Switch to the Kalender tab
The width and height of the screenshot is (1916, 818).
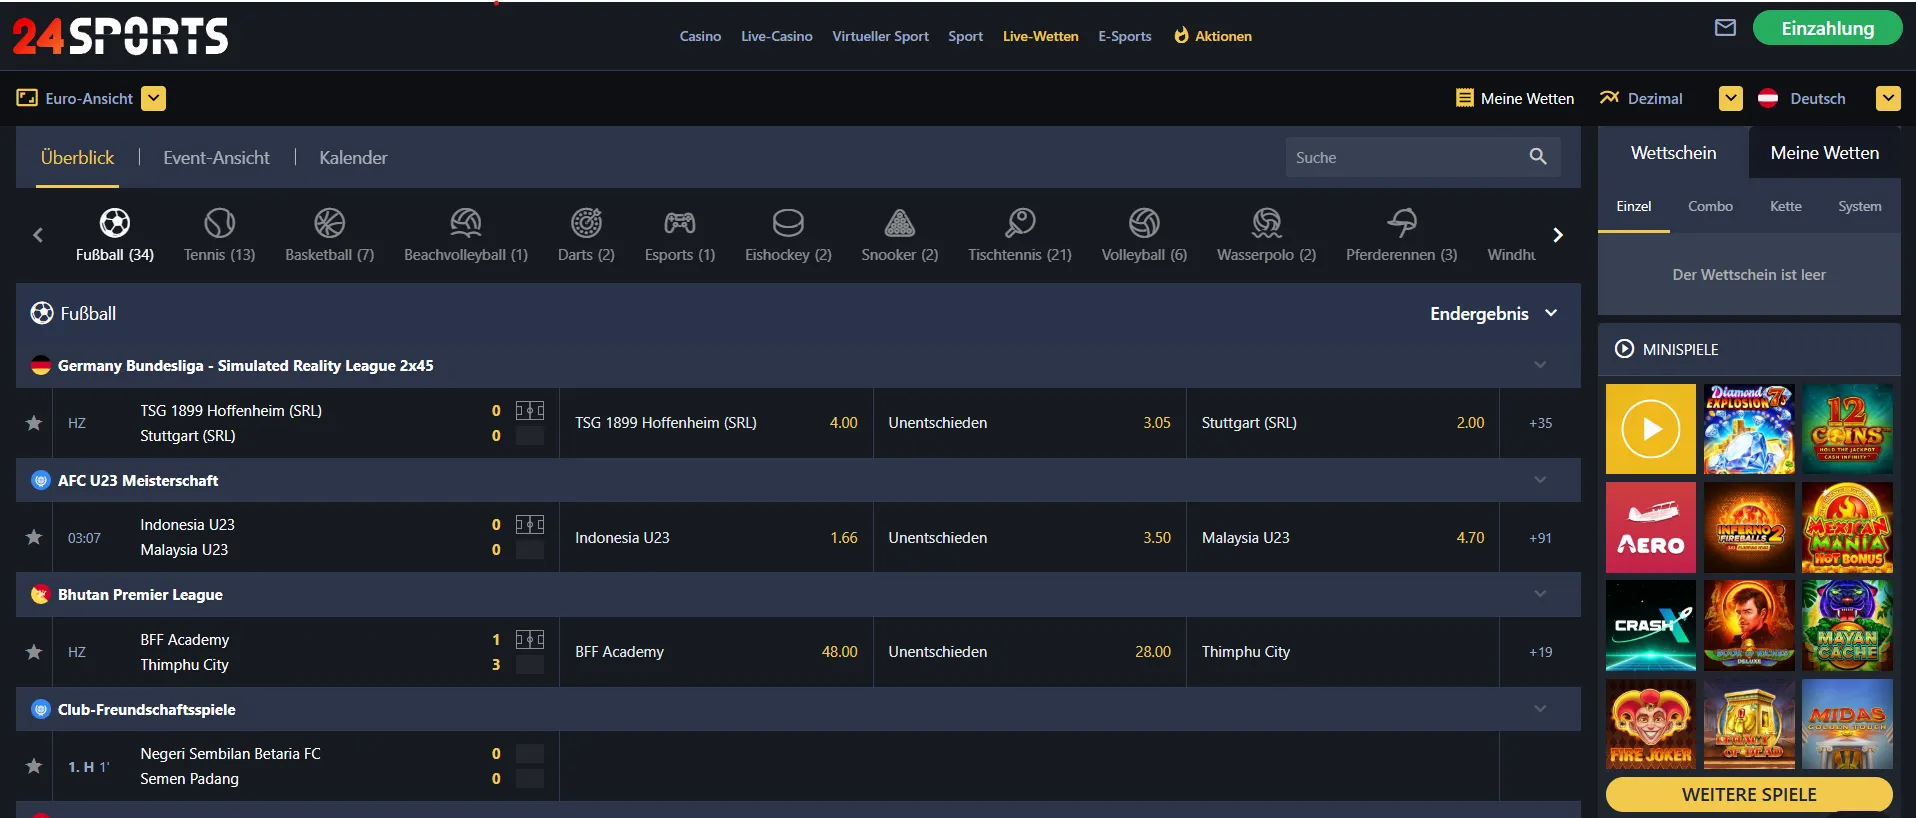coord(353,157)
